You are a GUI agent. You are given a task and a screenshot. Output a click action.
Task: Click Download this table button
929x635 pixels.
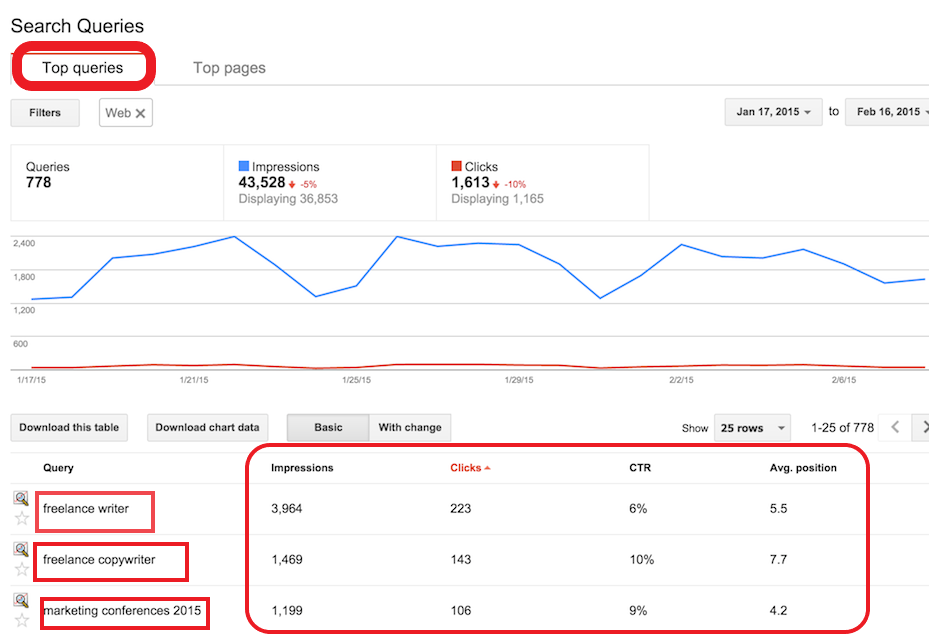click(69, 428)
